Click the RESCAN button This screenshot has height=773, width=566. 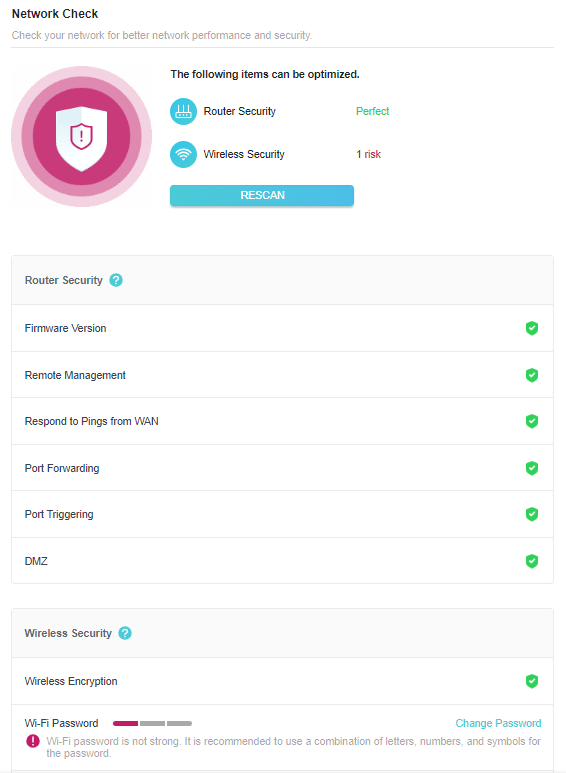pos(262,195)
